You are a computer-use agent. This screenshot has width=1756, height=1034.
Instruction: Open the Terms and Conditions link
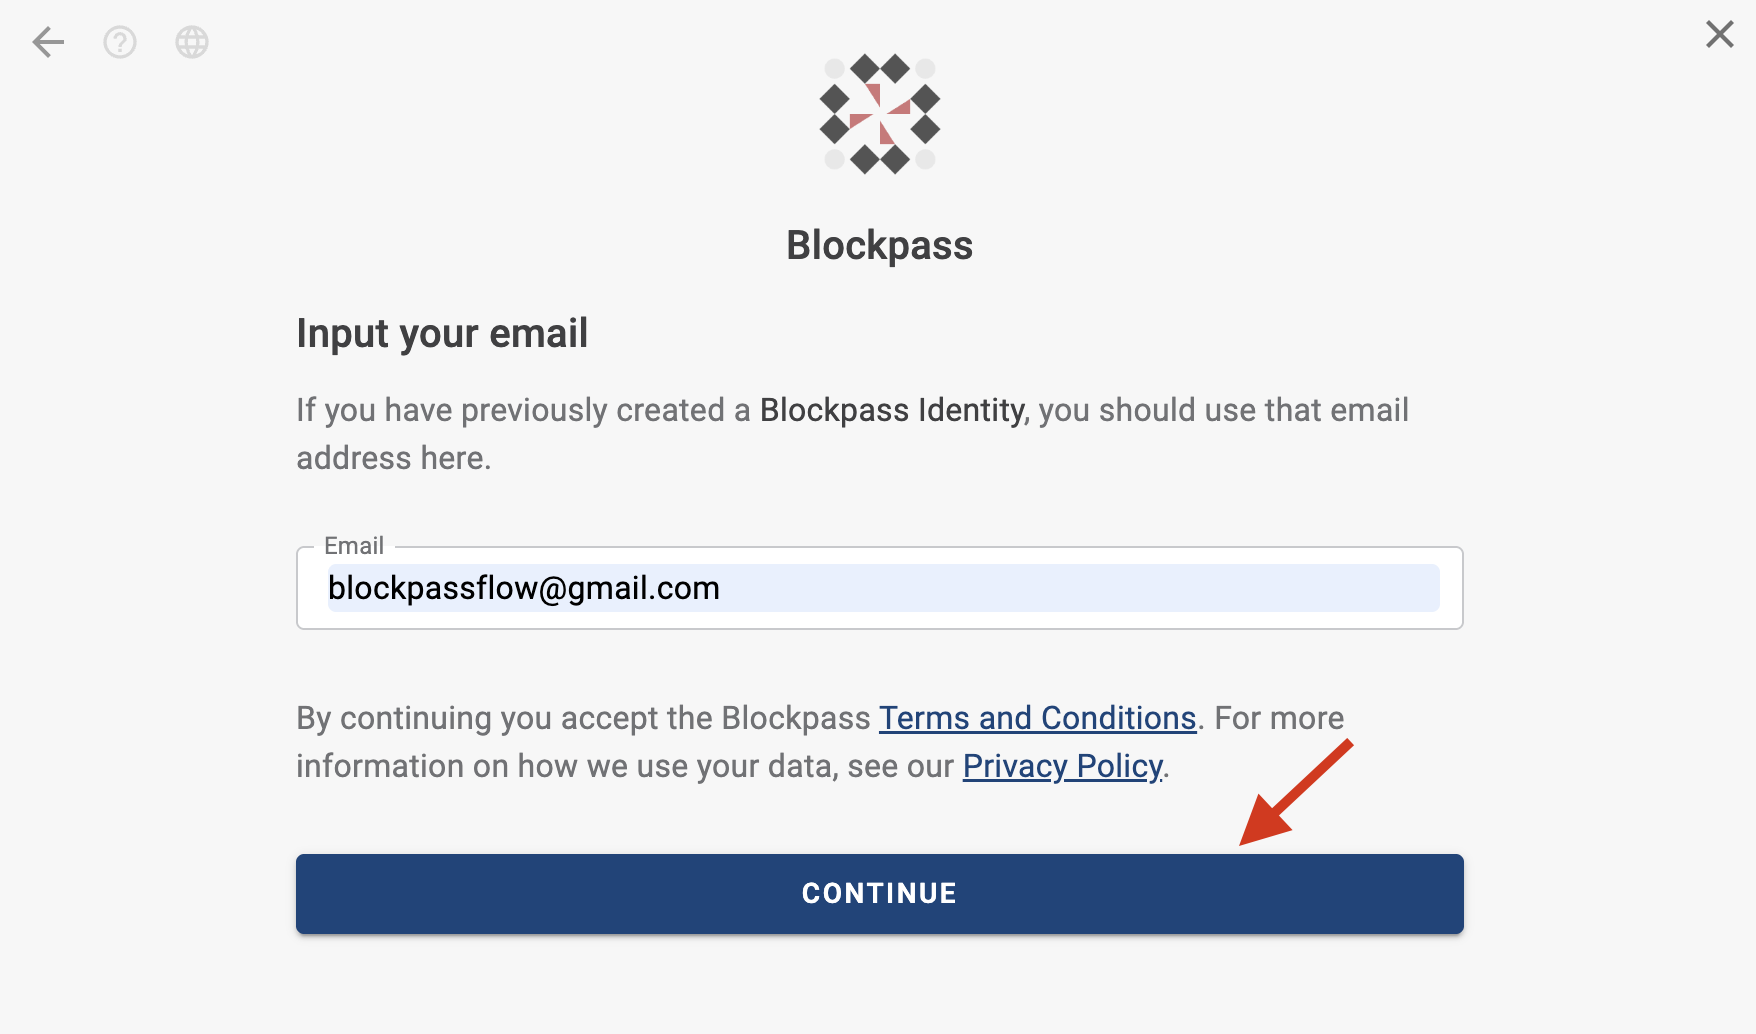click(1038, 718)
